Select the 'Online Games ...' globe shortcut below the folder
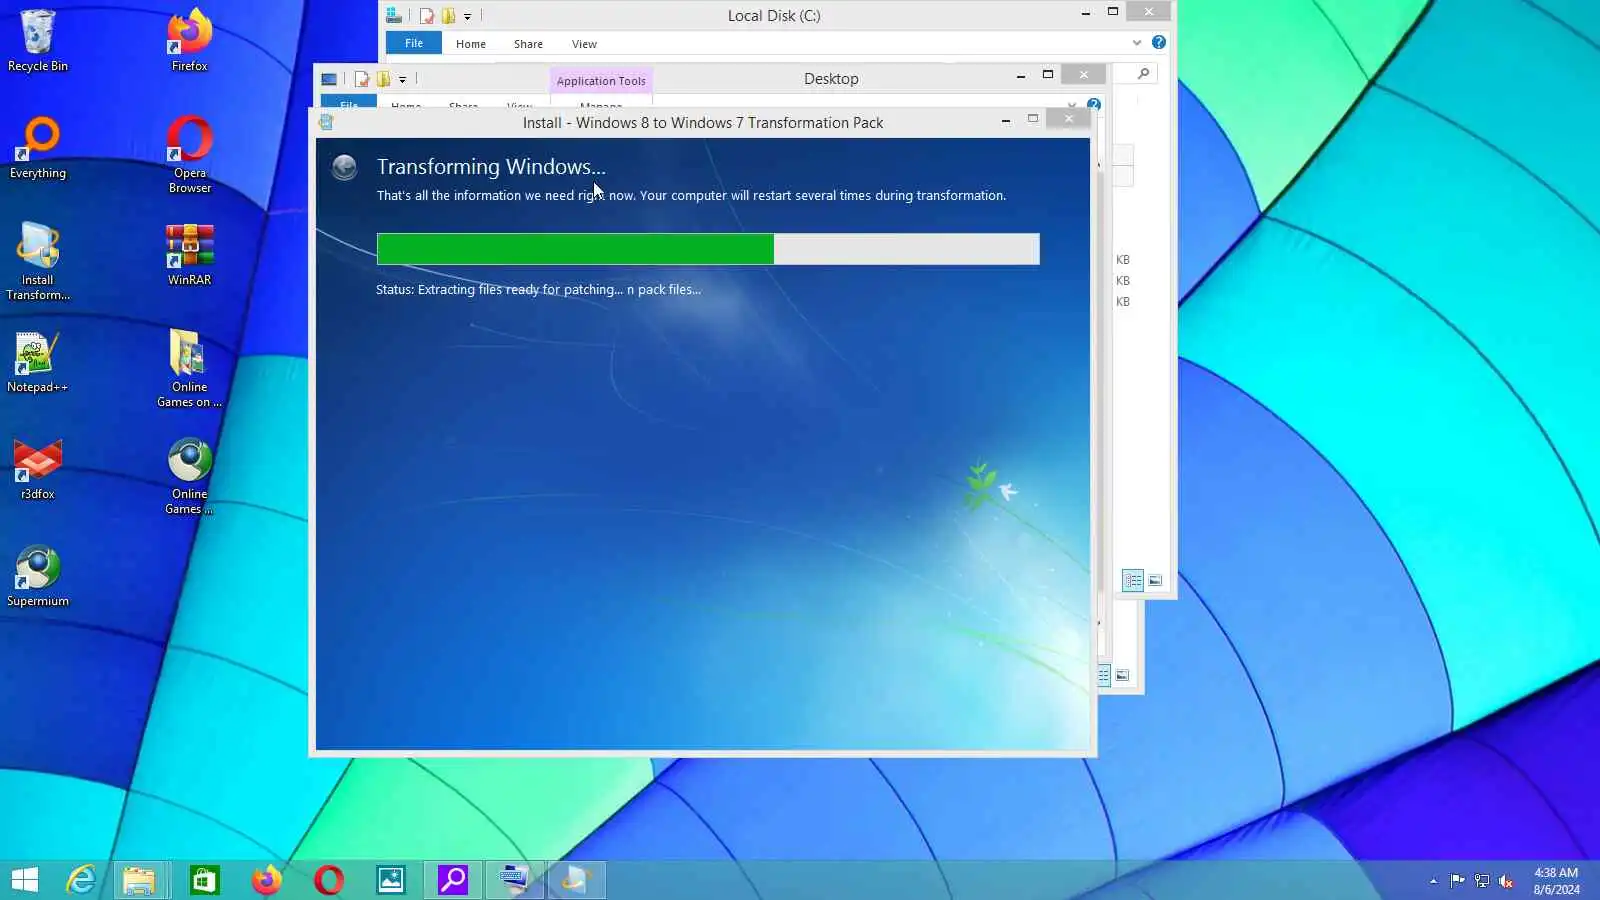This screenshot has width=1600, height=900. 189,475
